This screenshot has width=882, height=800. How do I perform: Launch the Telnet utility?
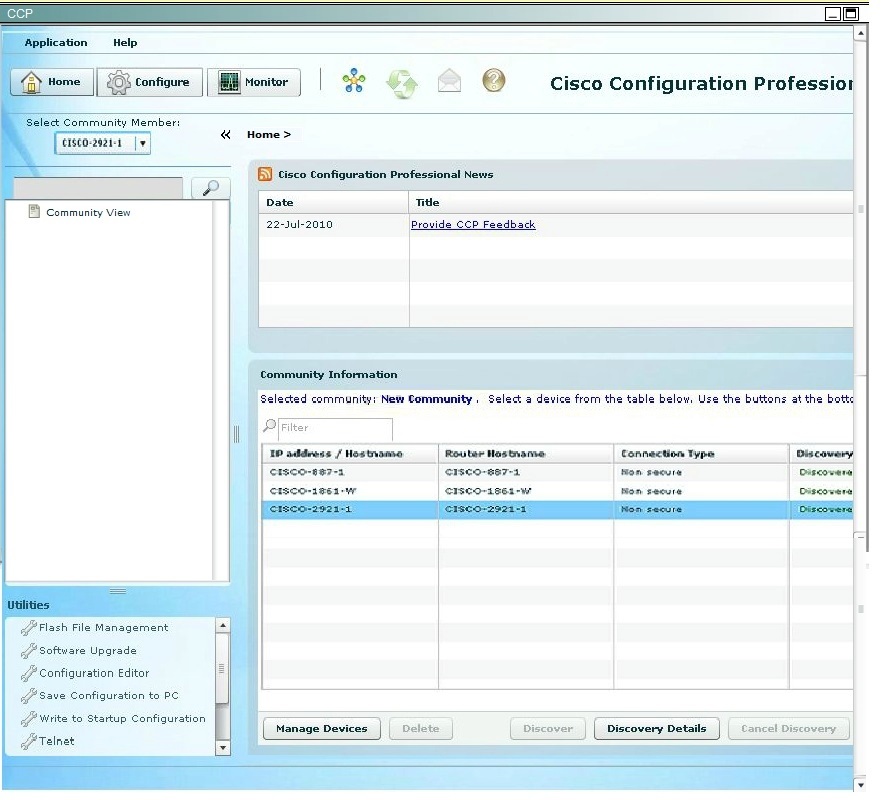click(x=56, y=741)
